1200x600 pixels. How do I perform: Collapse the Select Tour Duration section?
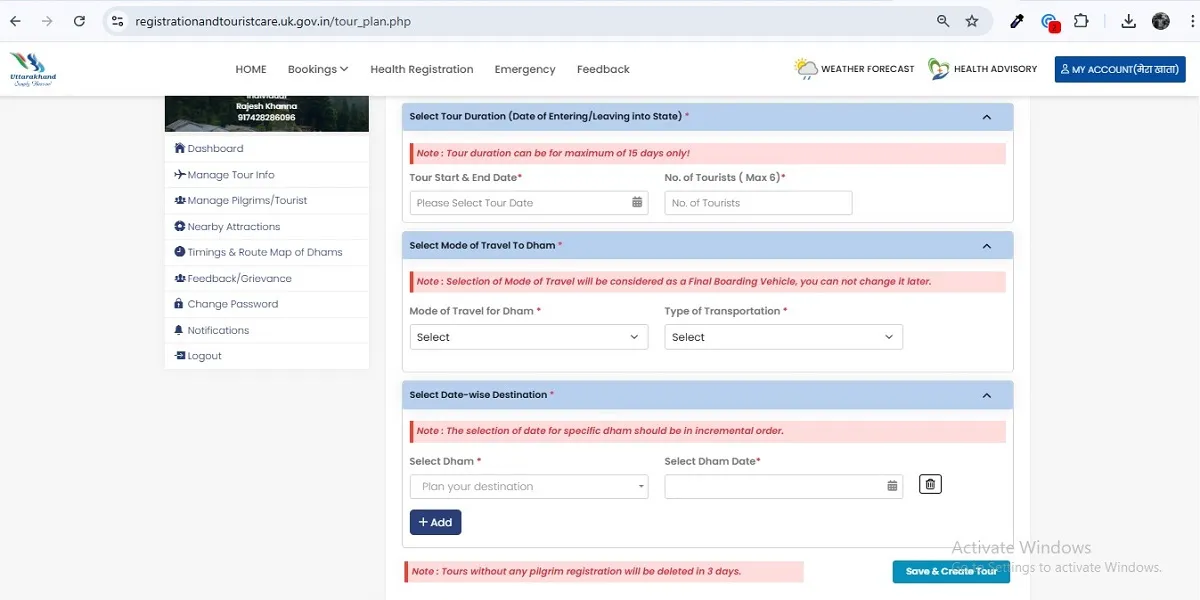tap(986, 116)
